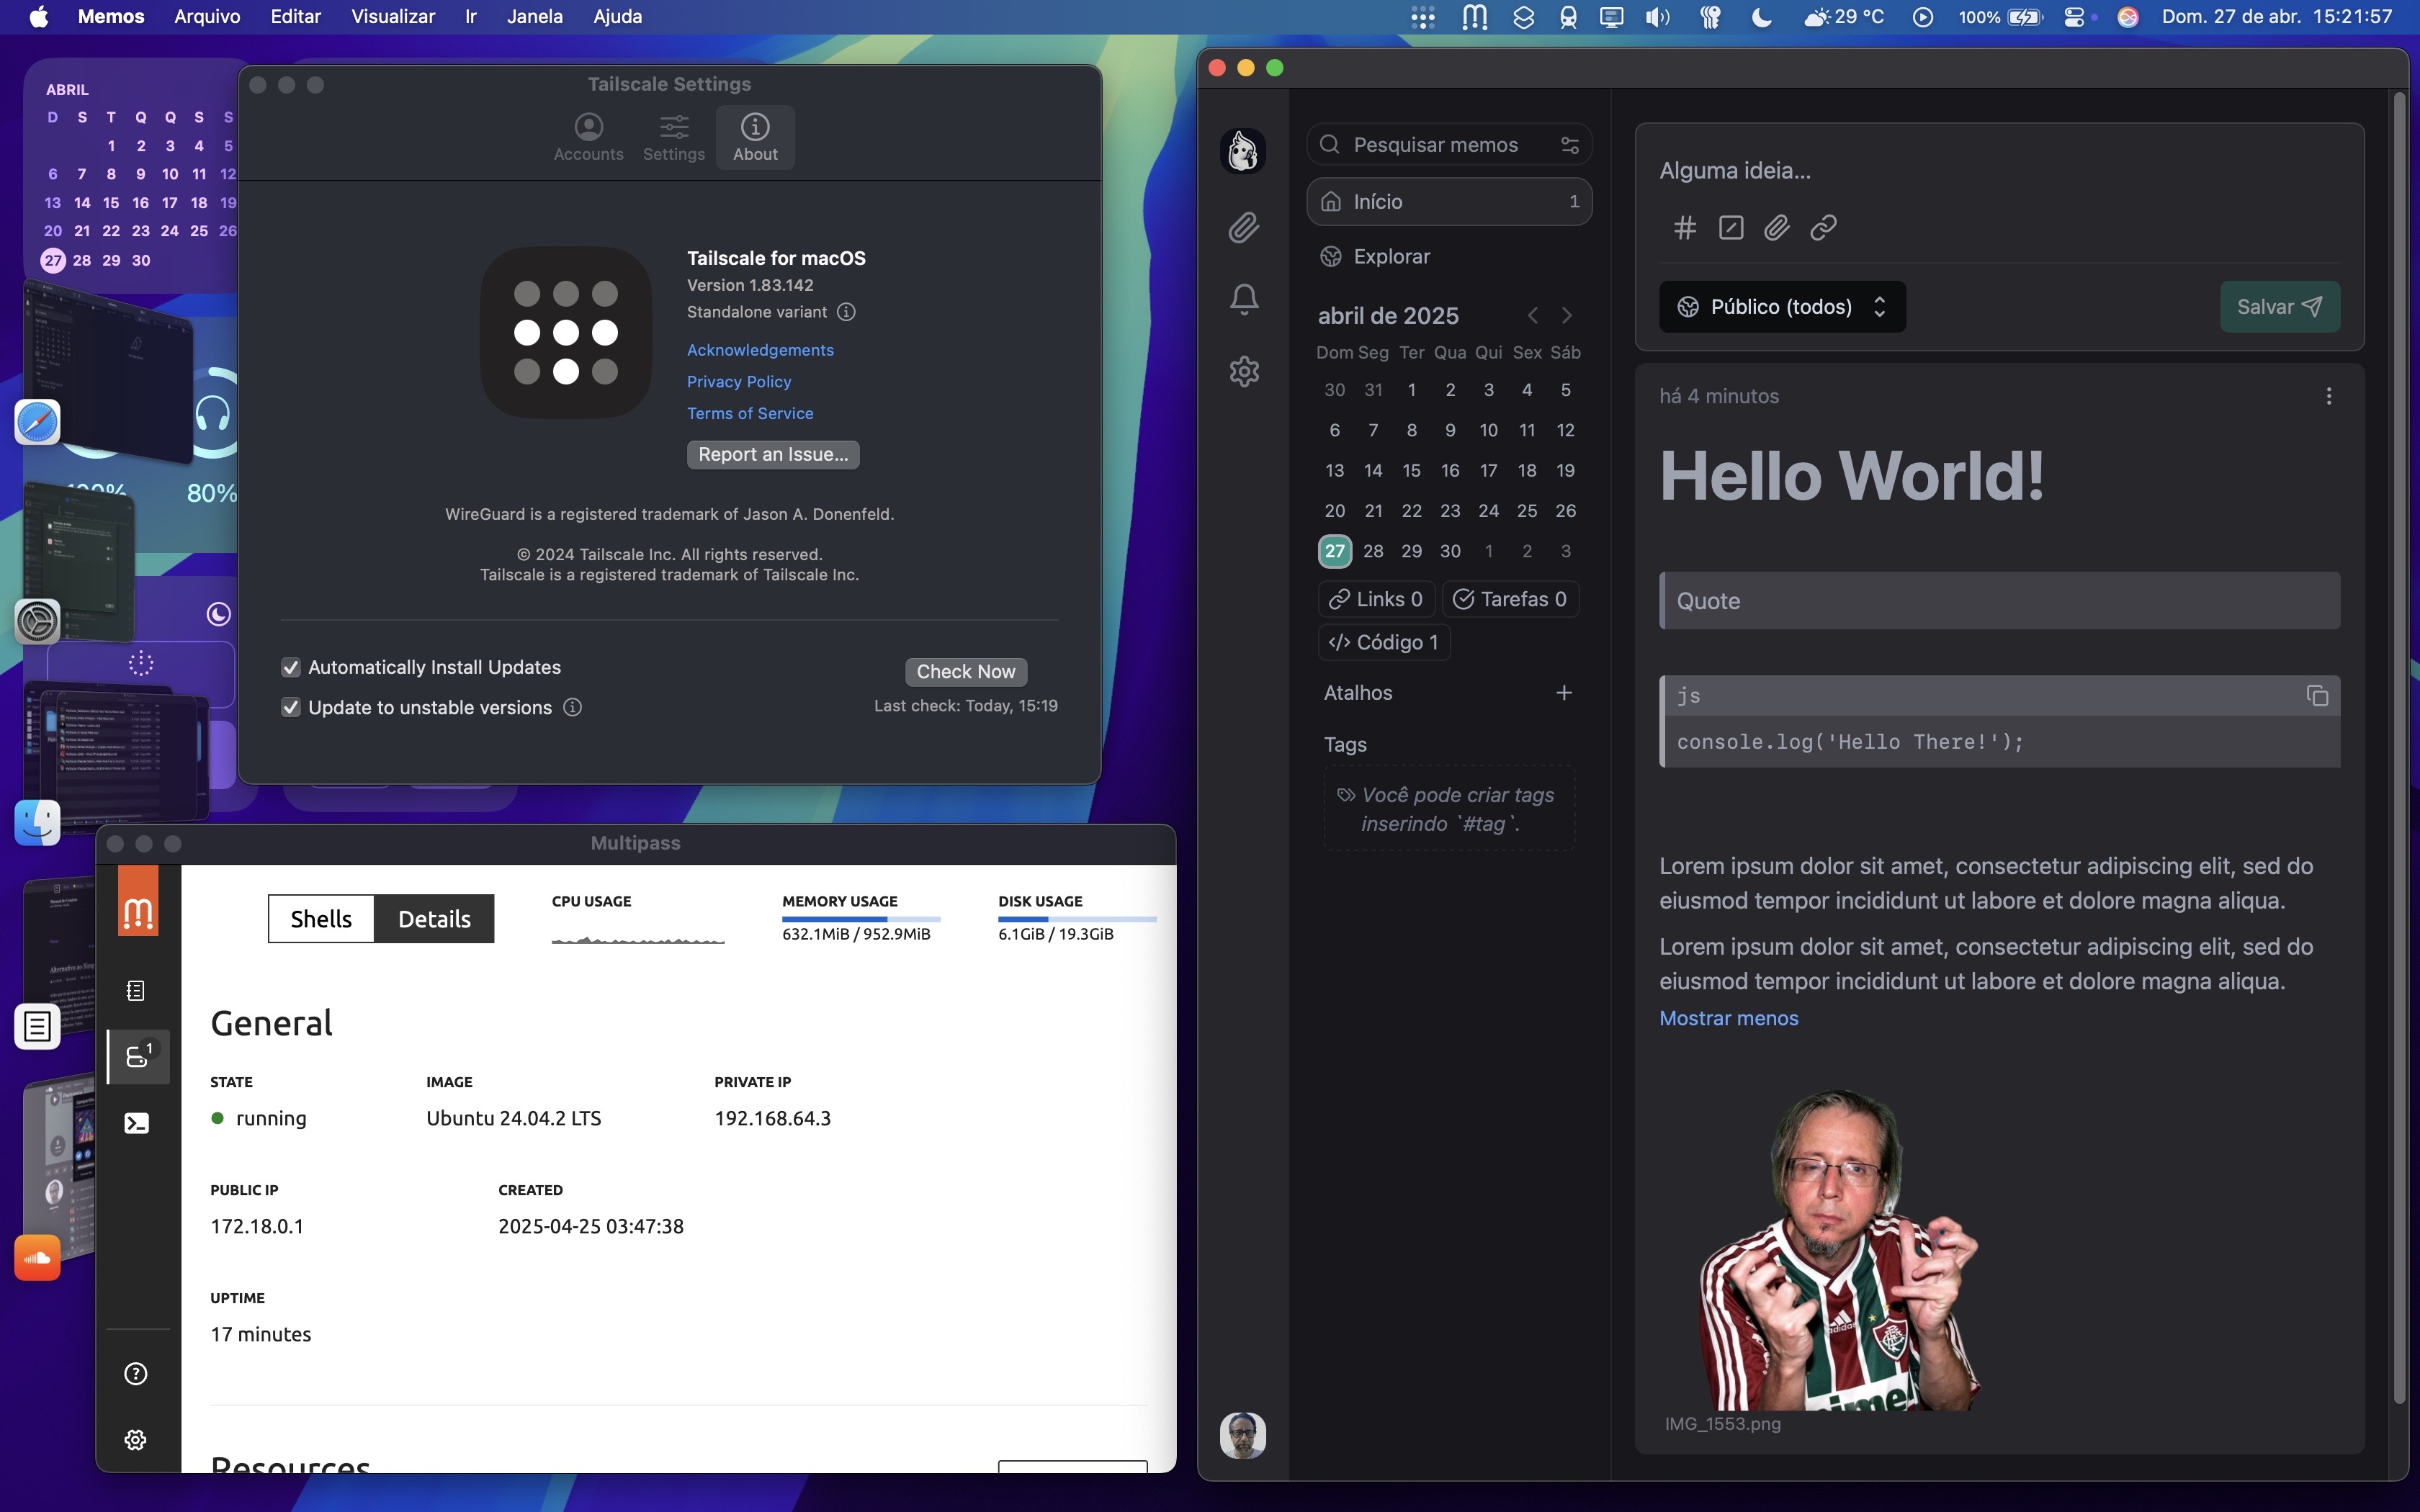Open notifications bell in Memos sidebar

tap(1244, 299)
